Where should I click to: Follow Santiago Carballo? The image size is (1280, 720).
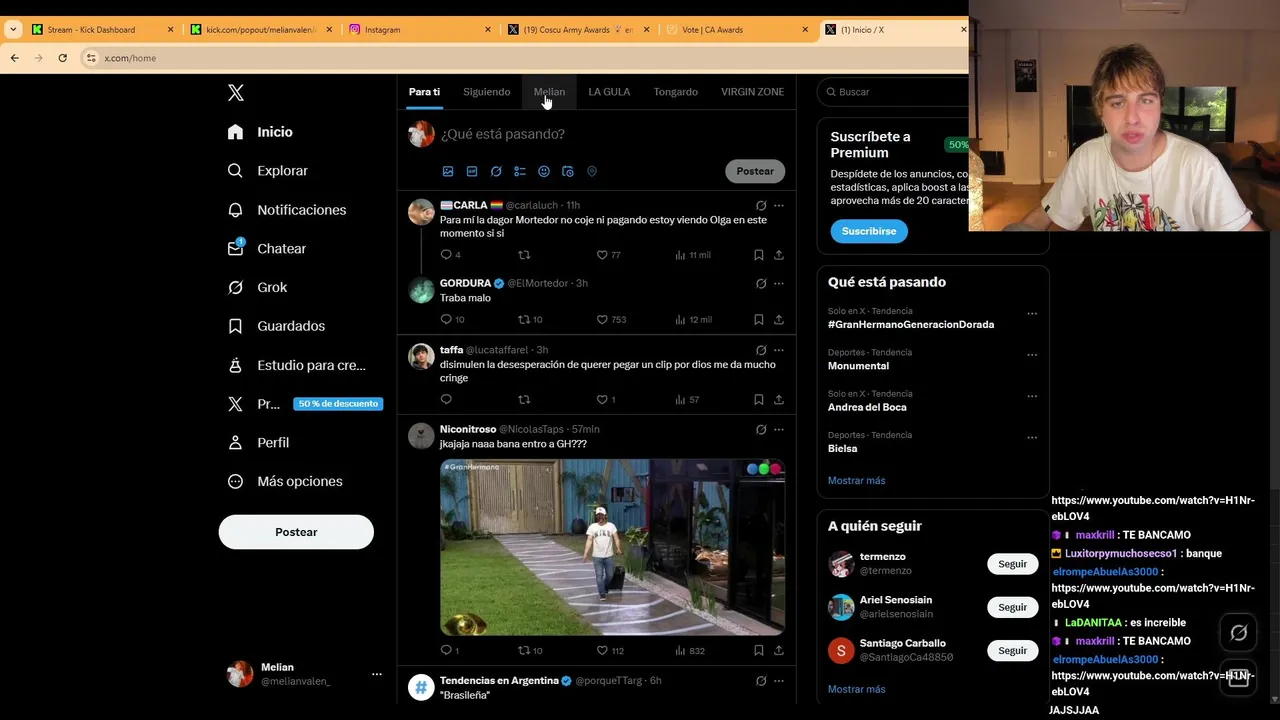1012,651
